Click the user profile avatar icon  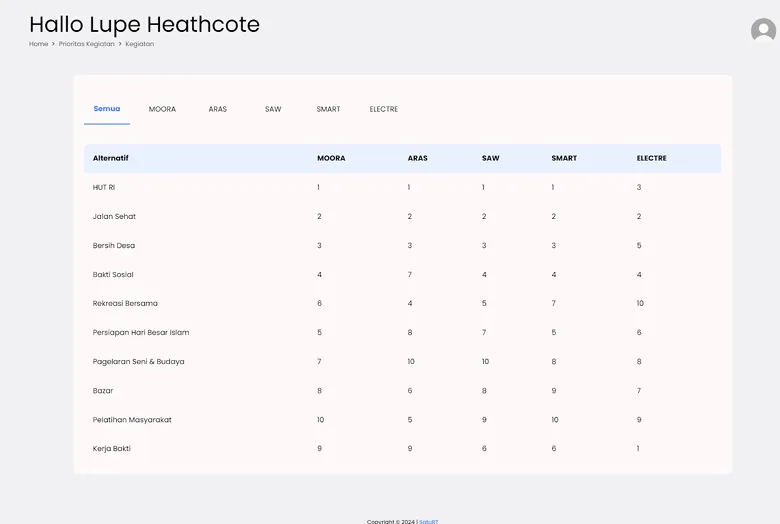pos(763,31)
